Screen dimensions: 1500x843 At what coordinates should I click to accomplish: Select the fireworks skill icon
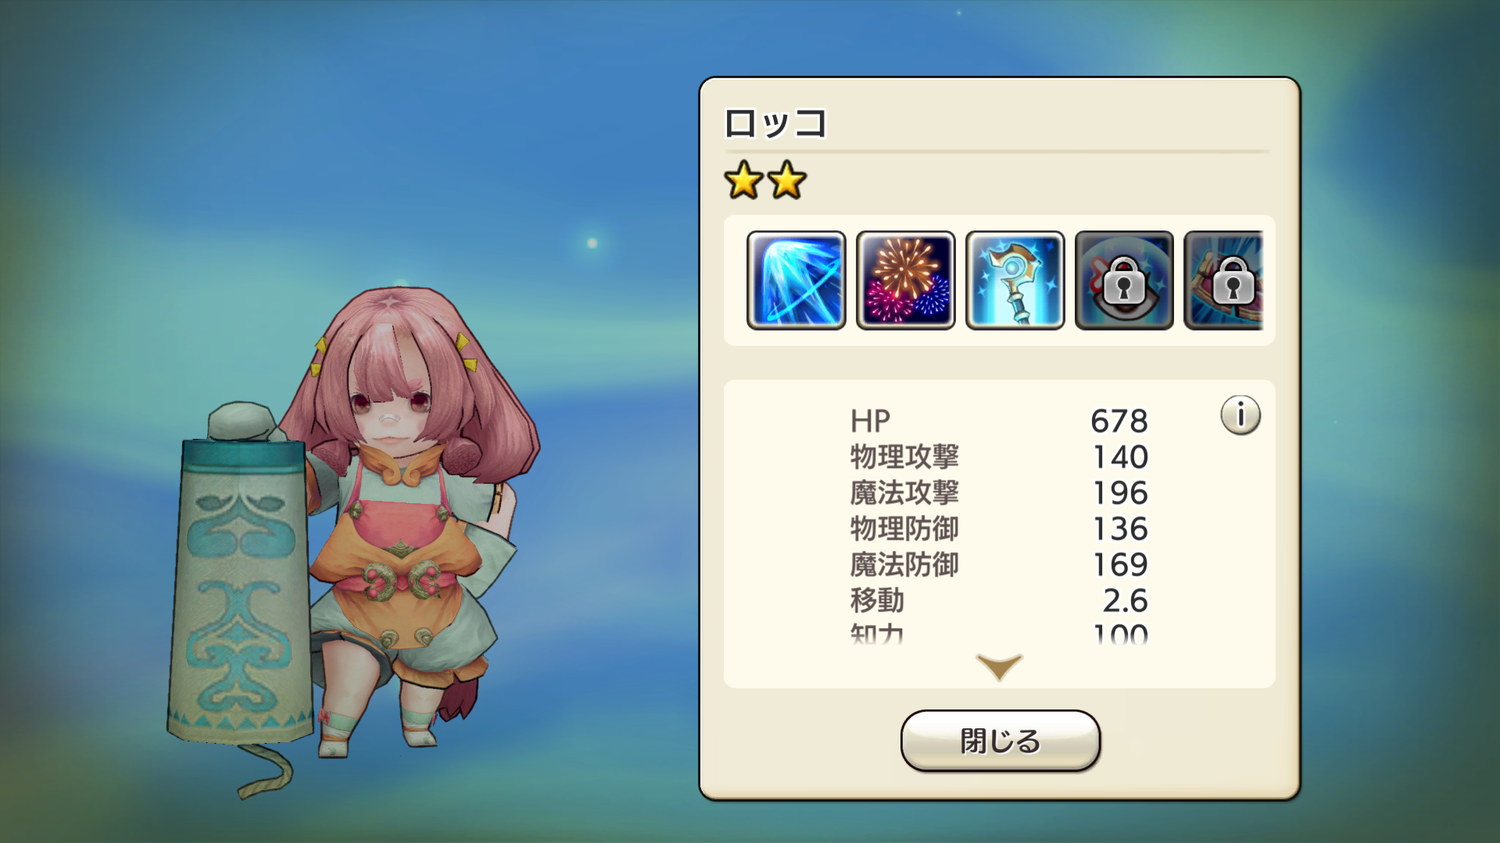pos(905,280)
